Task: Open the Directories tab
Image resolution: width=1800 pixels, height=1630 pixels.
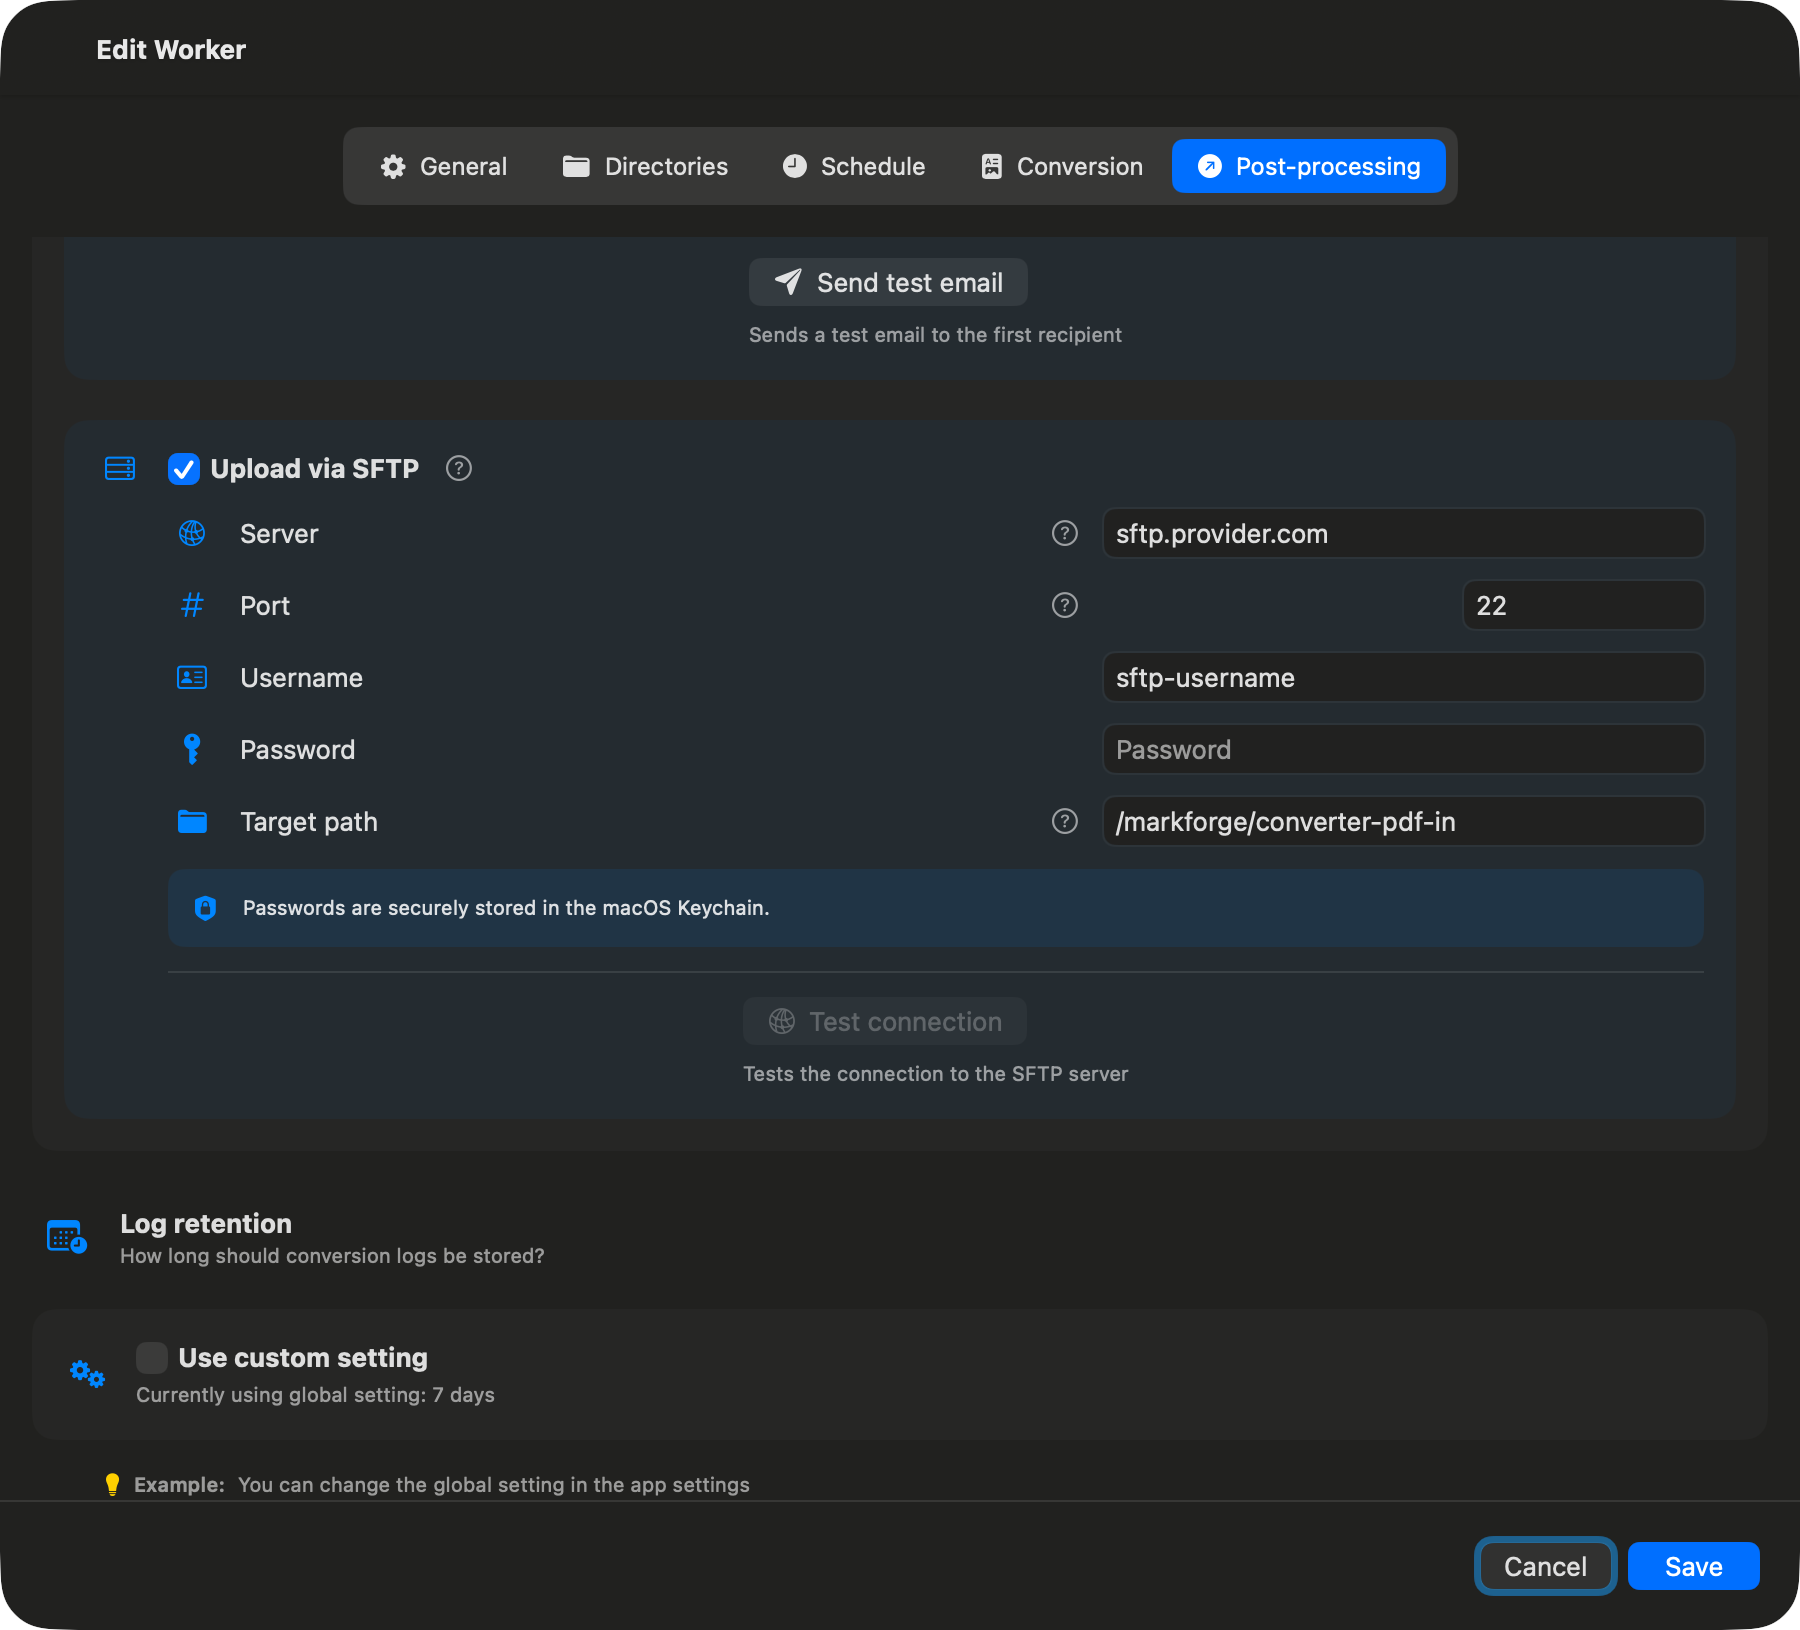Action: pyautogui.click(x=645, y=166)
